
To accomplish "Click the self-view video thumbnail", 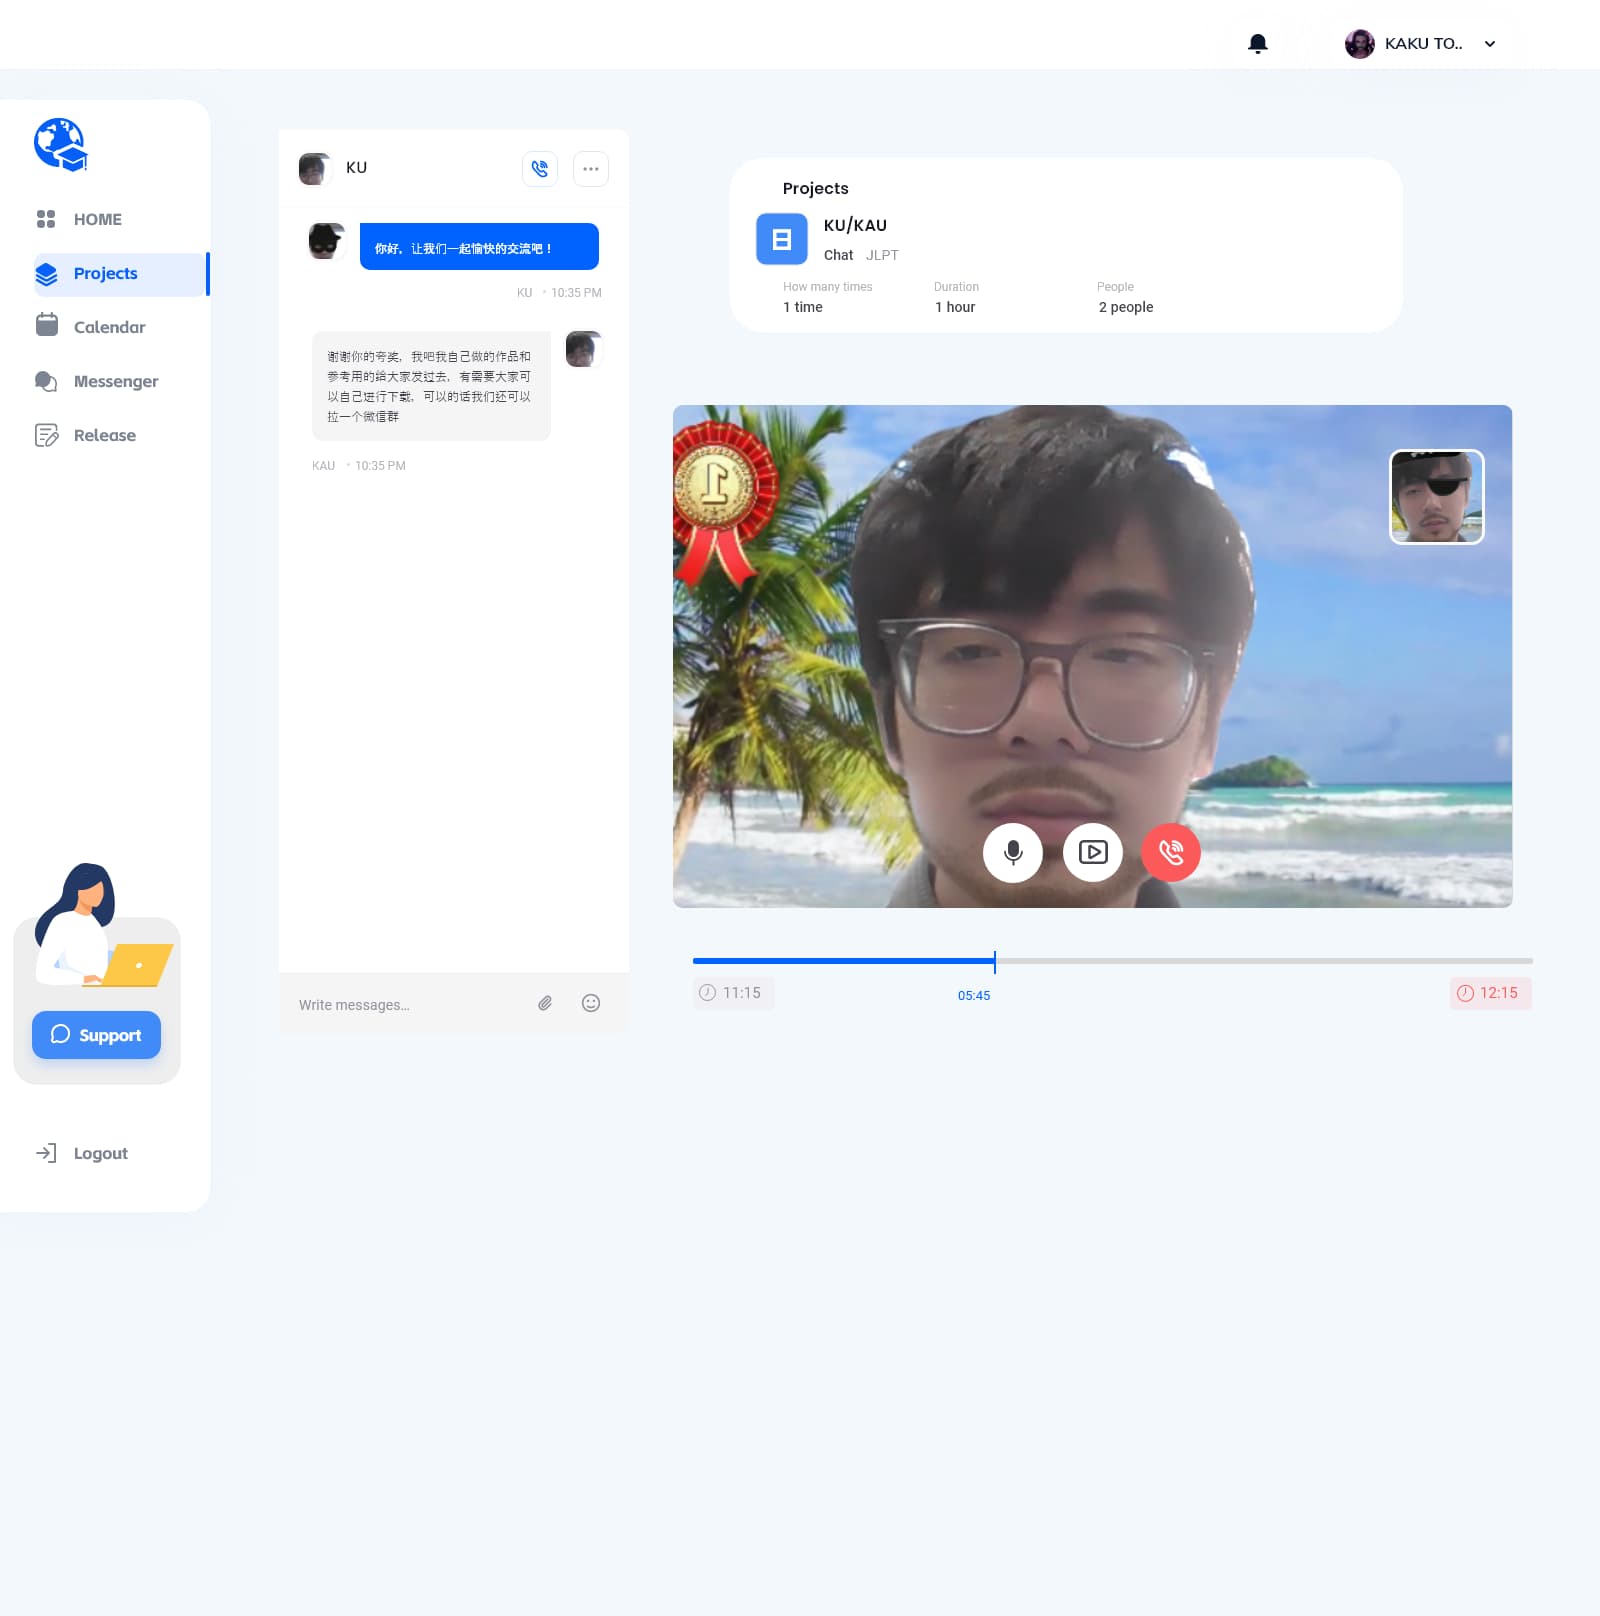I will coord(1436,497).
